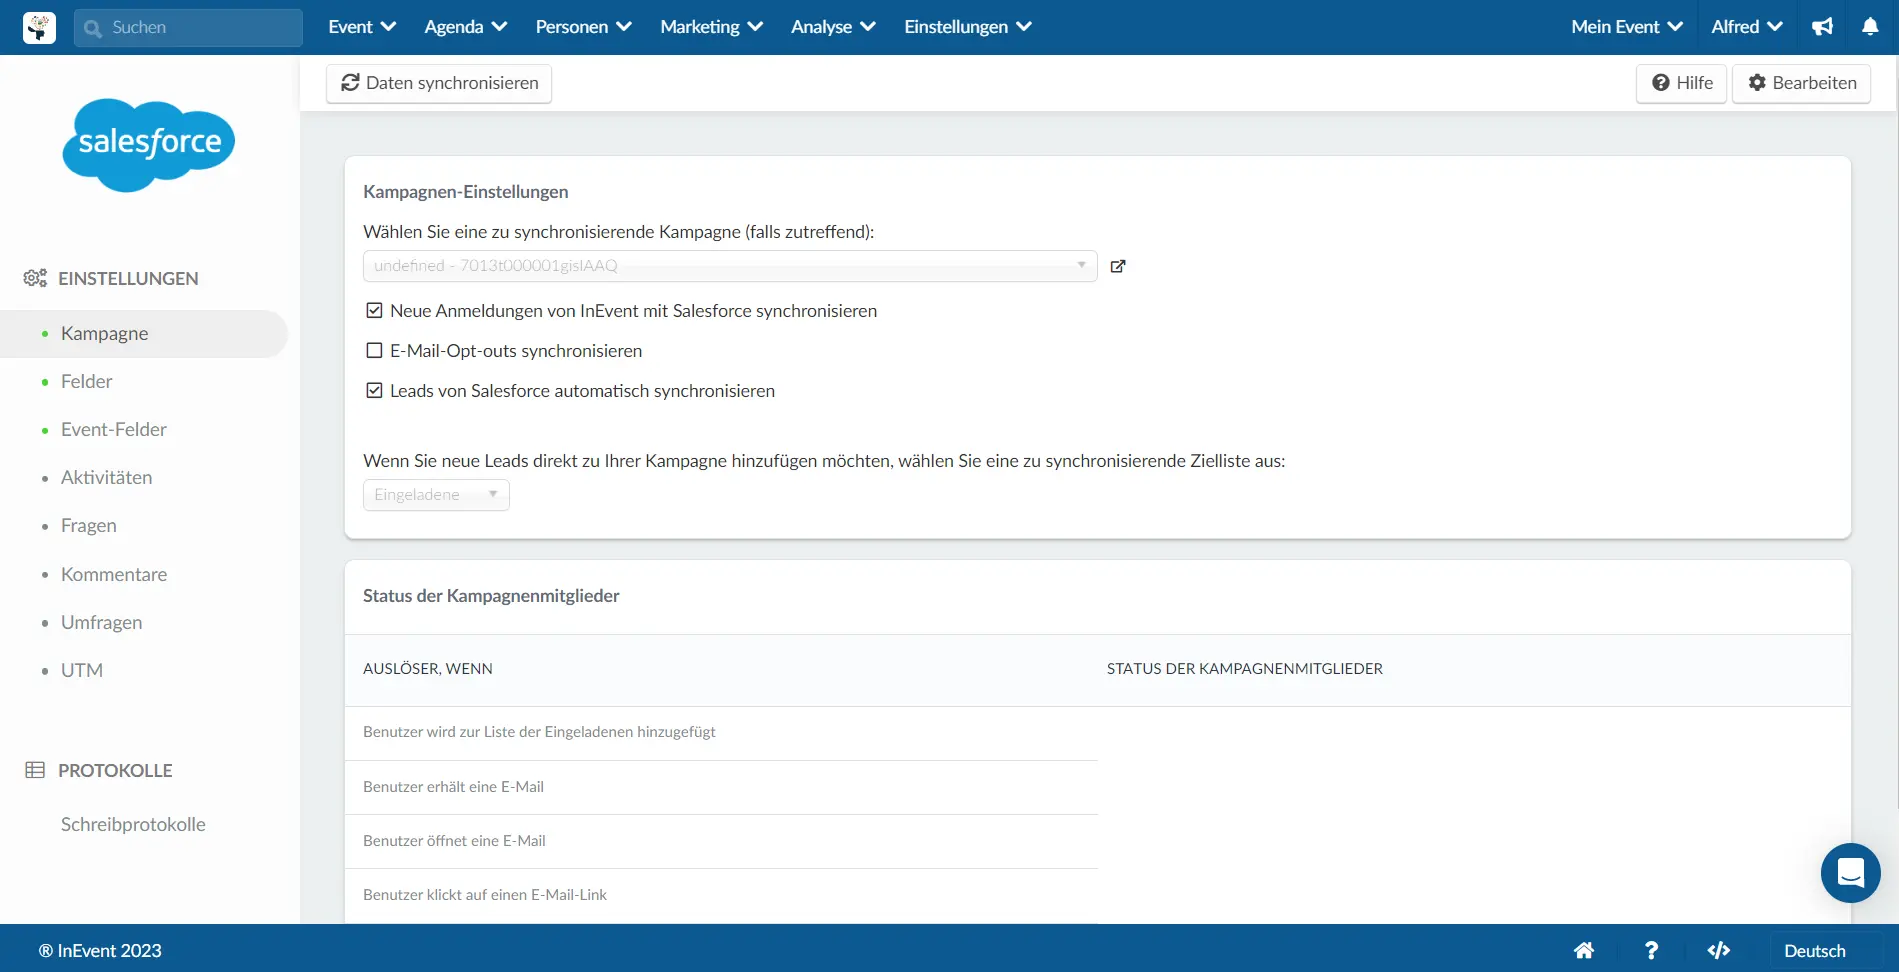1899x972 pixels.
Task: Select Kampagne in the sidebar
Action: [x=144, y=334]
